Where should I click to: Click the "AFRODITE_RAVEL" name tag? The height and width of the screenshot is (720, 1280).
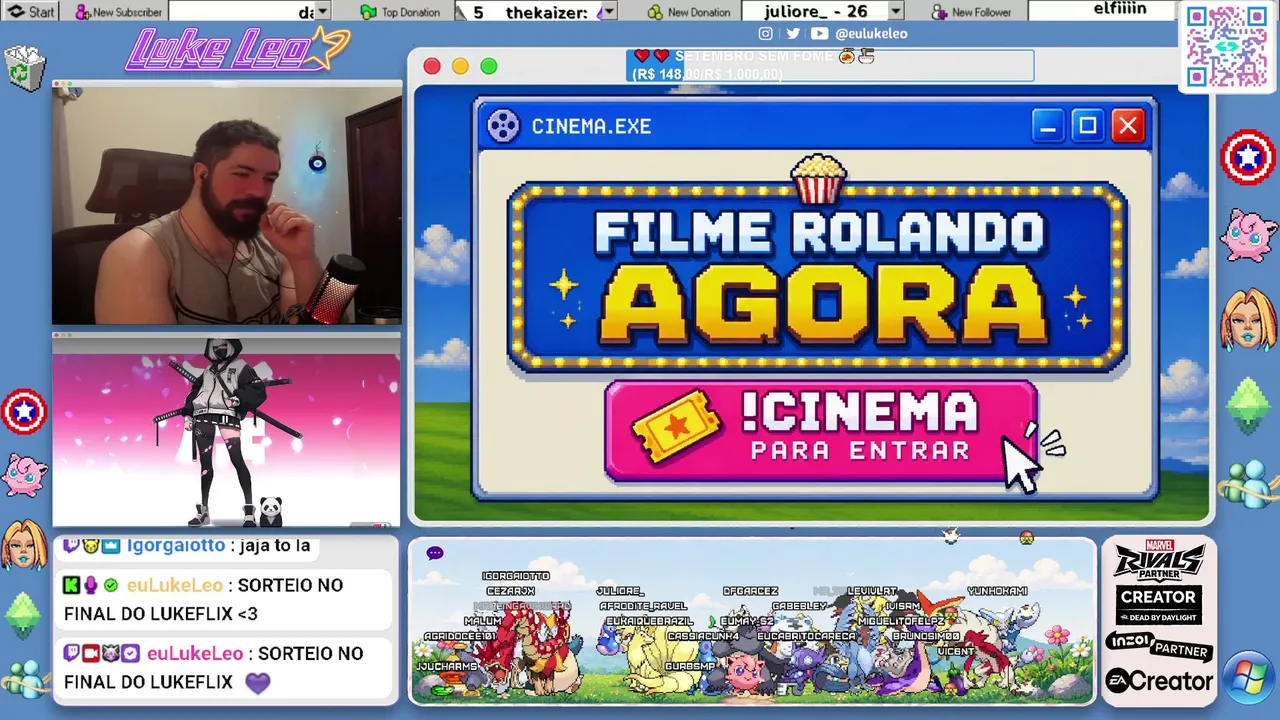pyautogui.click(x=644, y=606)
